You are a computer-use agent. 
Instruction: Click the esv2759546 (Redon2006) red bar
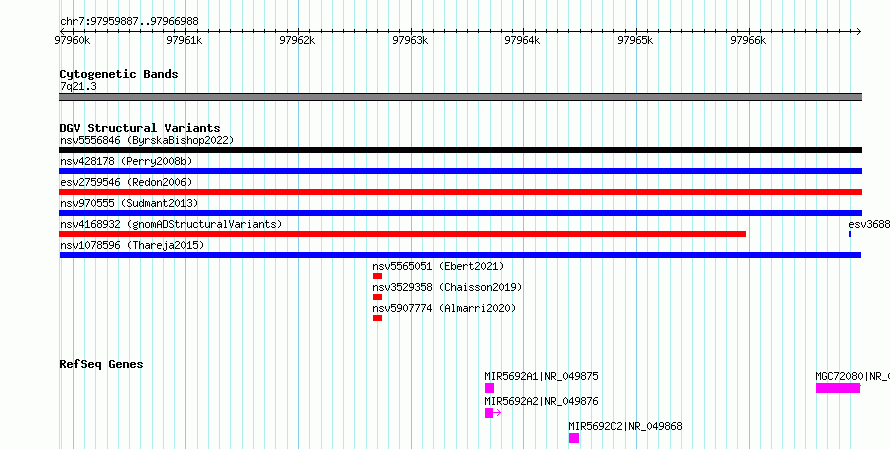point(460,192)
